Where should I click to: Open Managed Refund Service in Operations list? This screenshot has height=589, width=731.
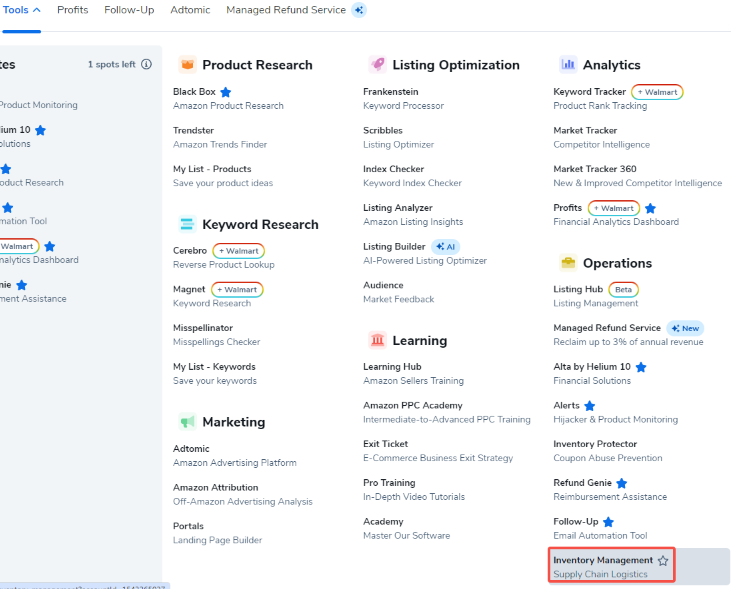point(628,335)
